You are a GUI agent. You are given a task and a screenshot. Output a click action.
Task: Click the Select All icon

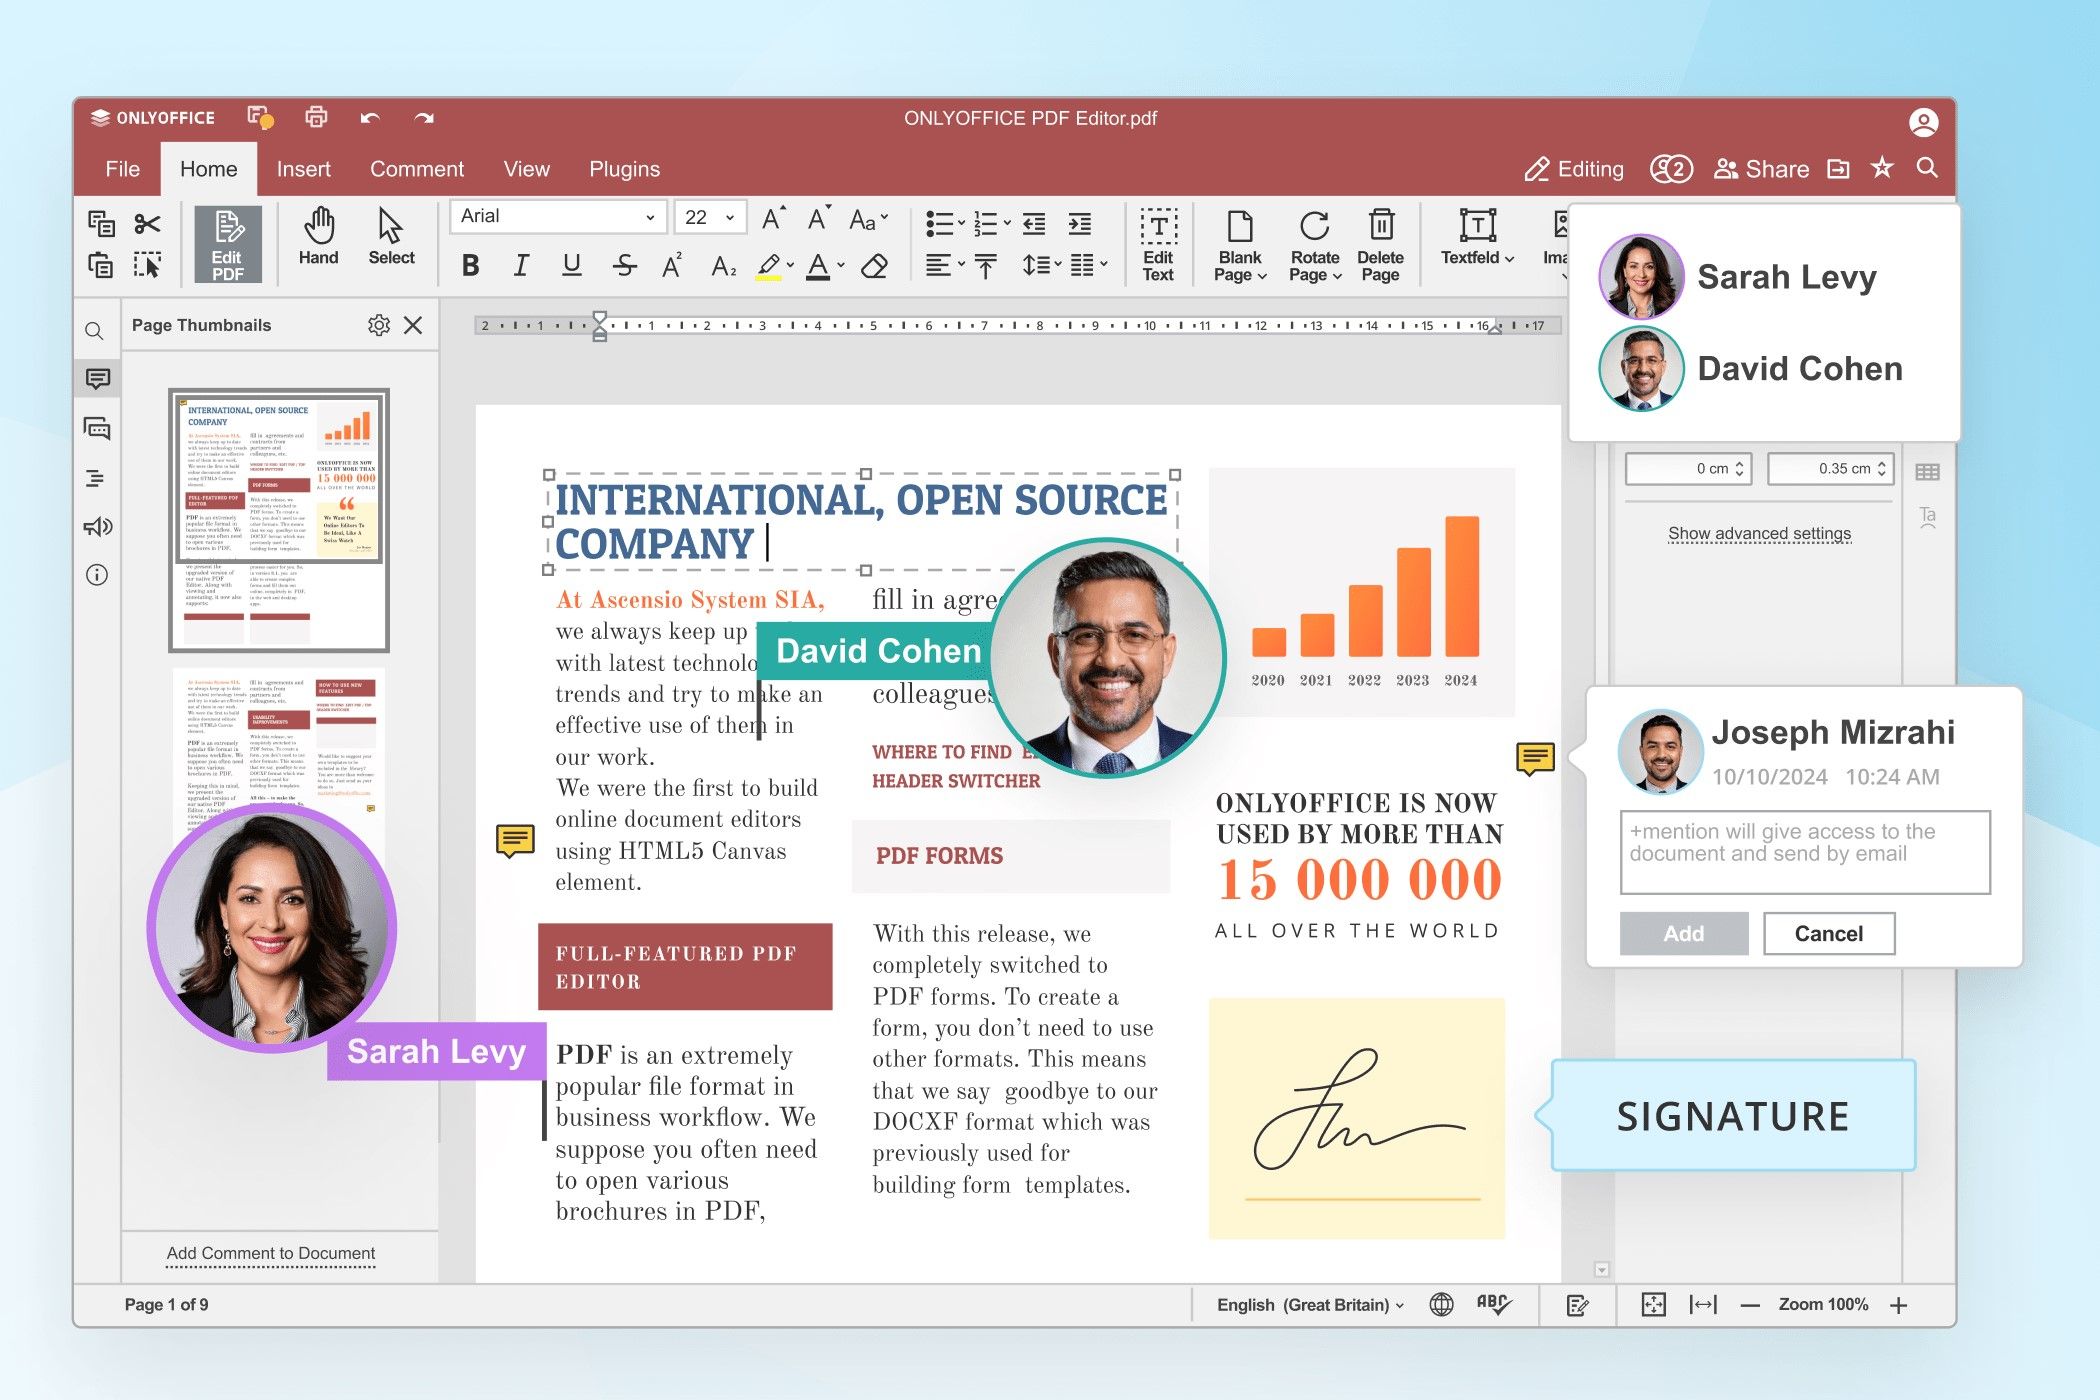(x=147, y=265)
